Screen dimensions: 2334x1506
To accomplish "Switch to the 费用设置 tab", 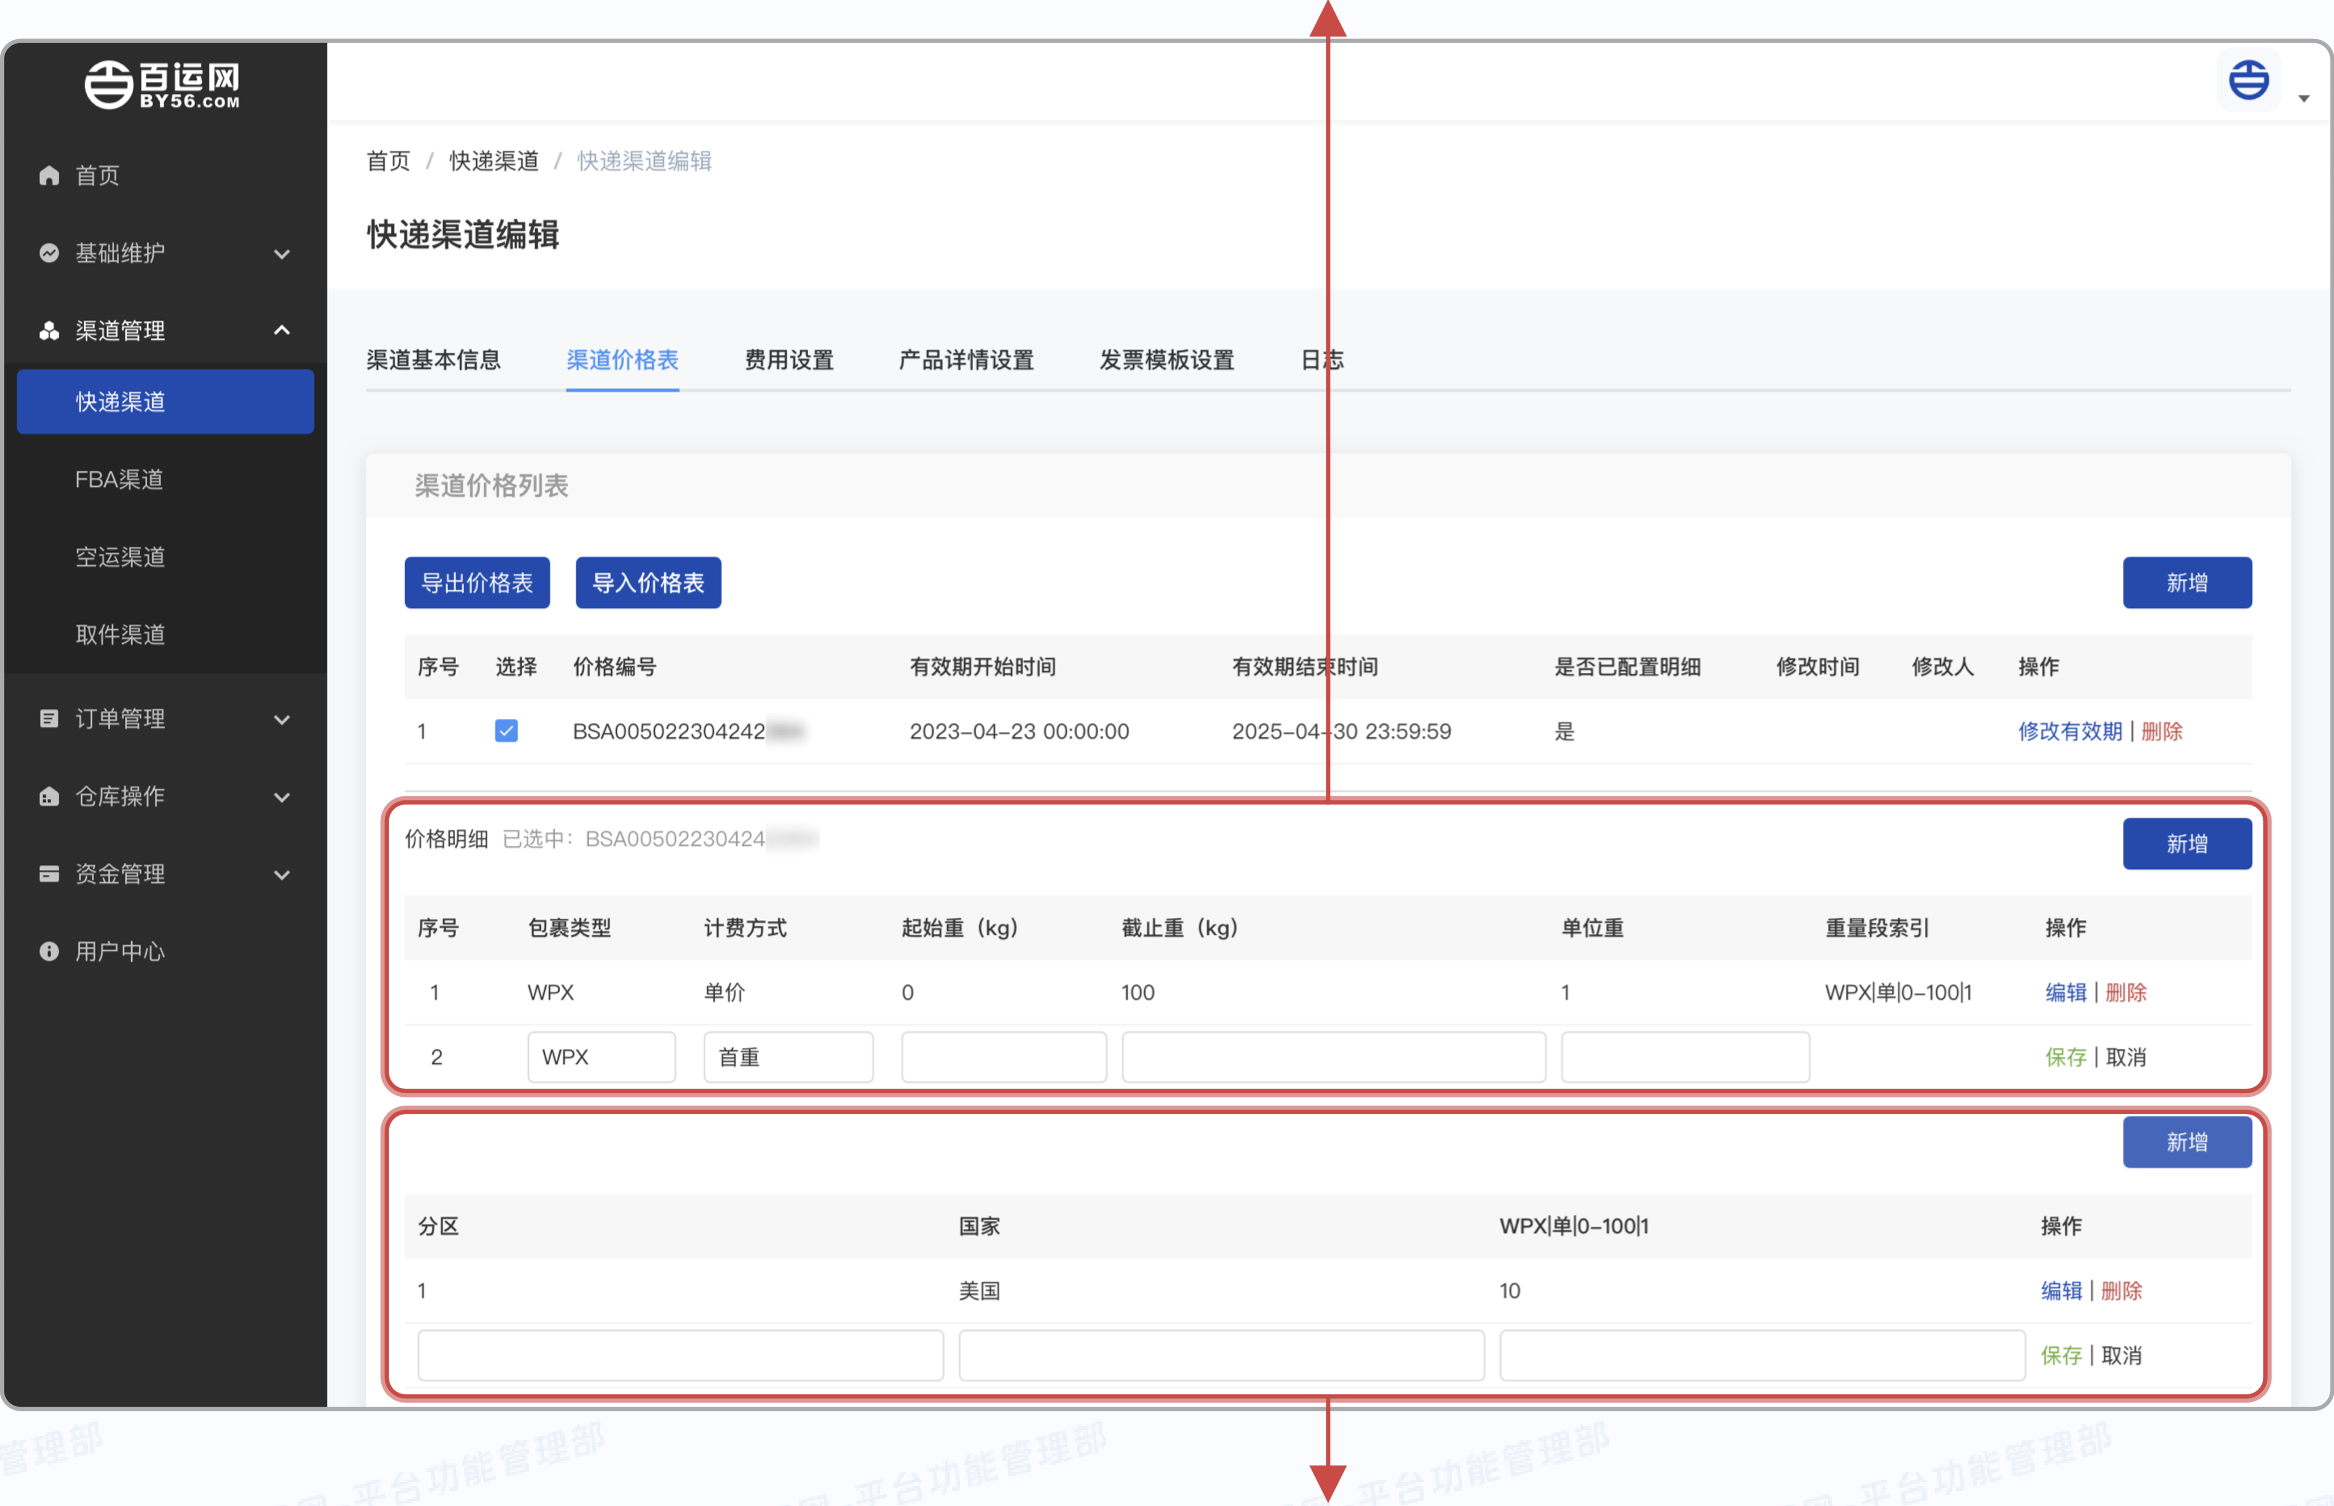I will (x=789, y=360).
